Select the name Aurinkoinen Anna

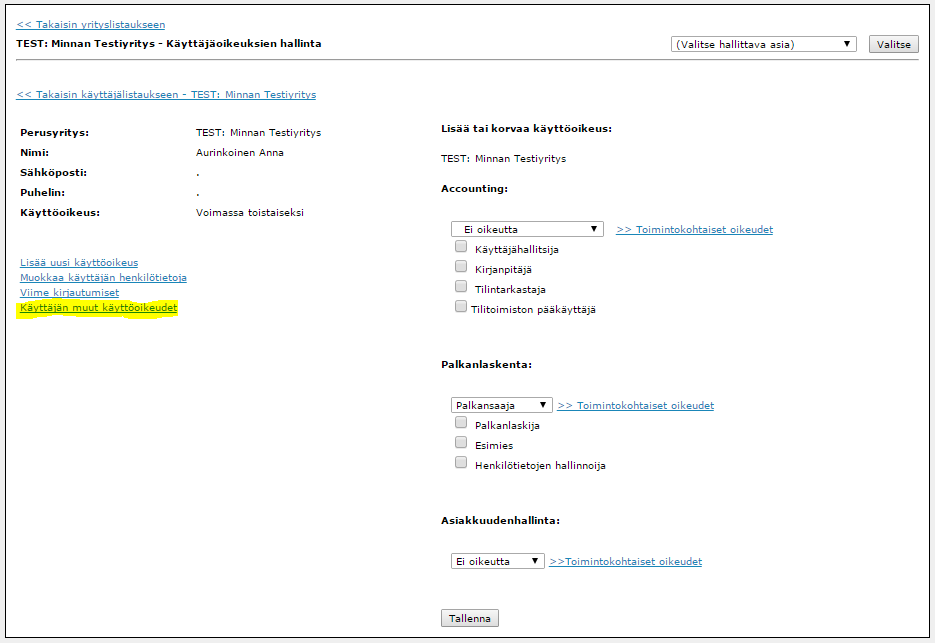tap(240, 153)
